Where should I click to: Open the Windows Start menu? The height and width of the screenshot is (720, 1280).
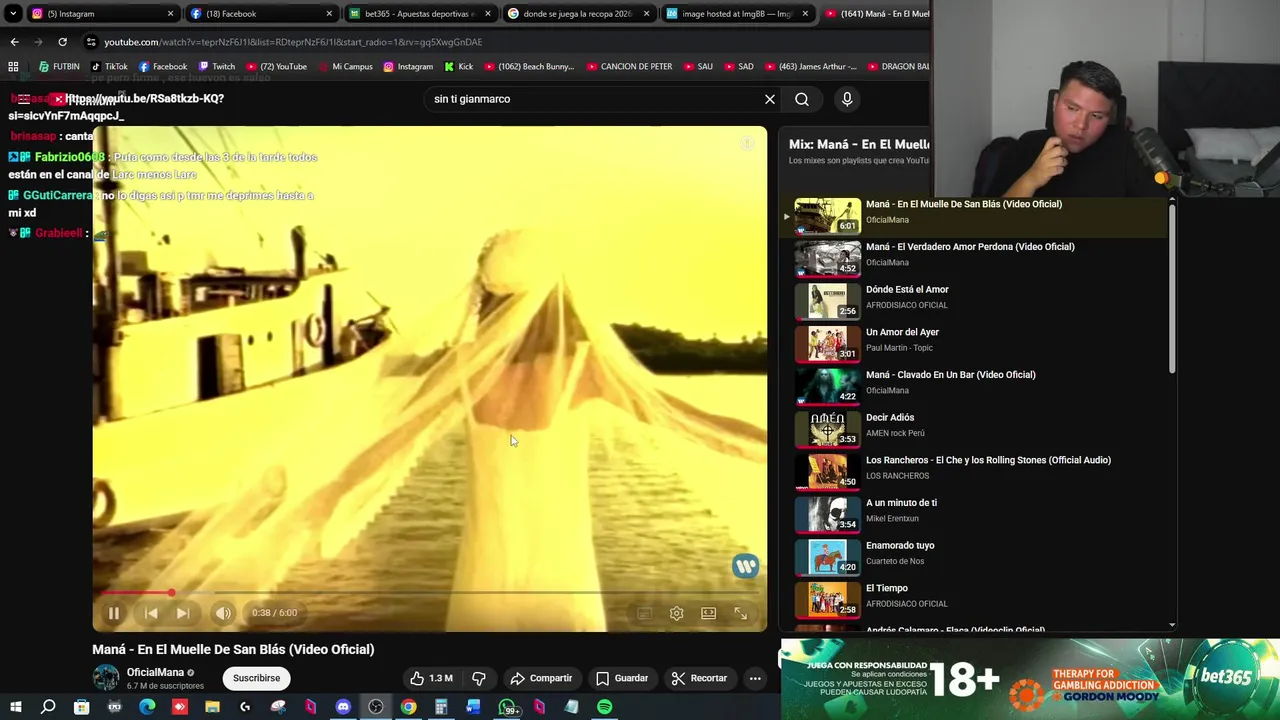(16, 707)
